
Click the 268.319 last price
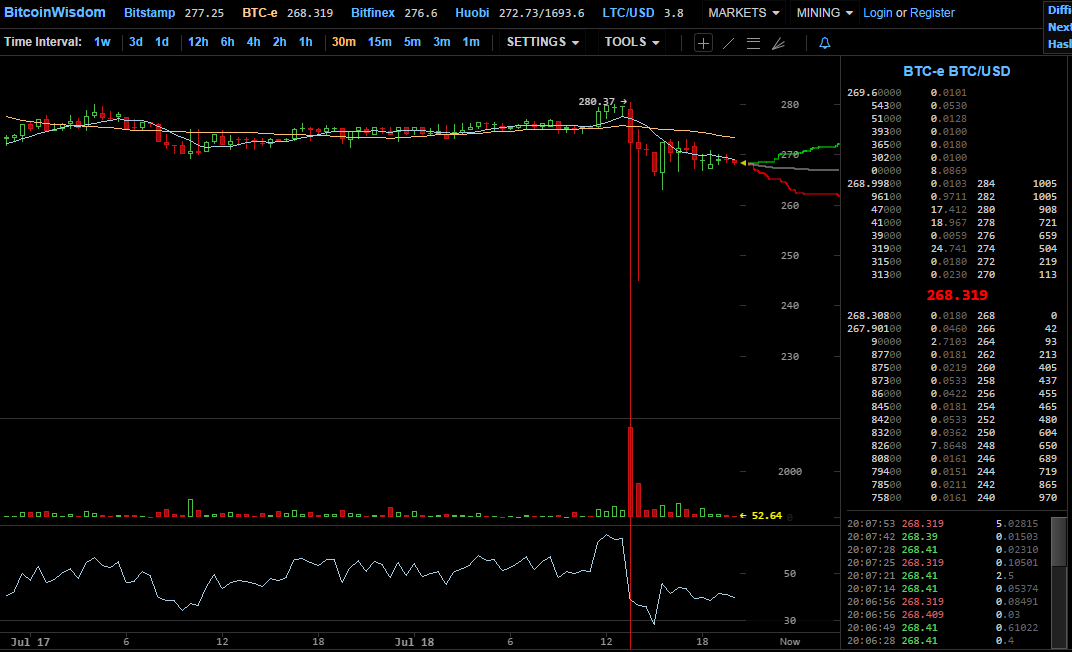coord(956,295)
